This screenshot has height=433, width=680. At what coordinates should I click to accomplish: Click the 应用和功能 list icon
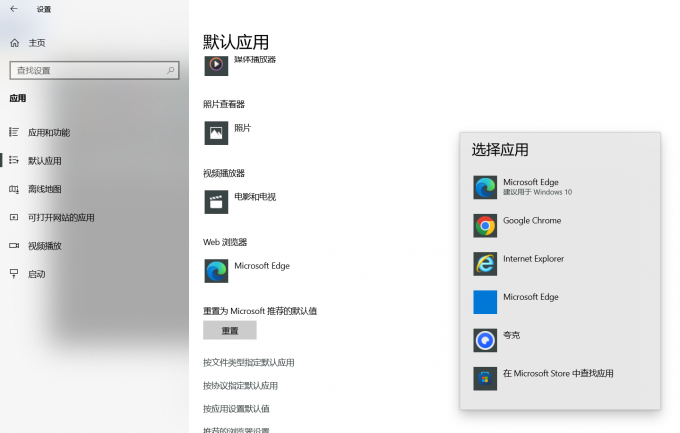coord(14,132)
